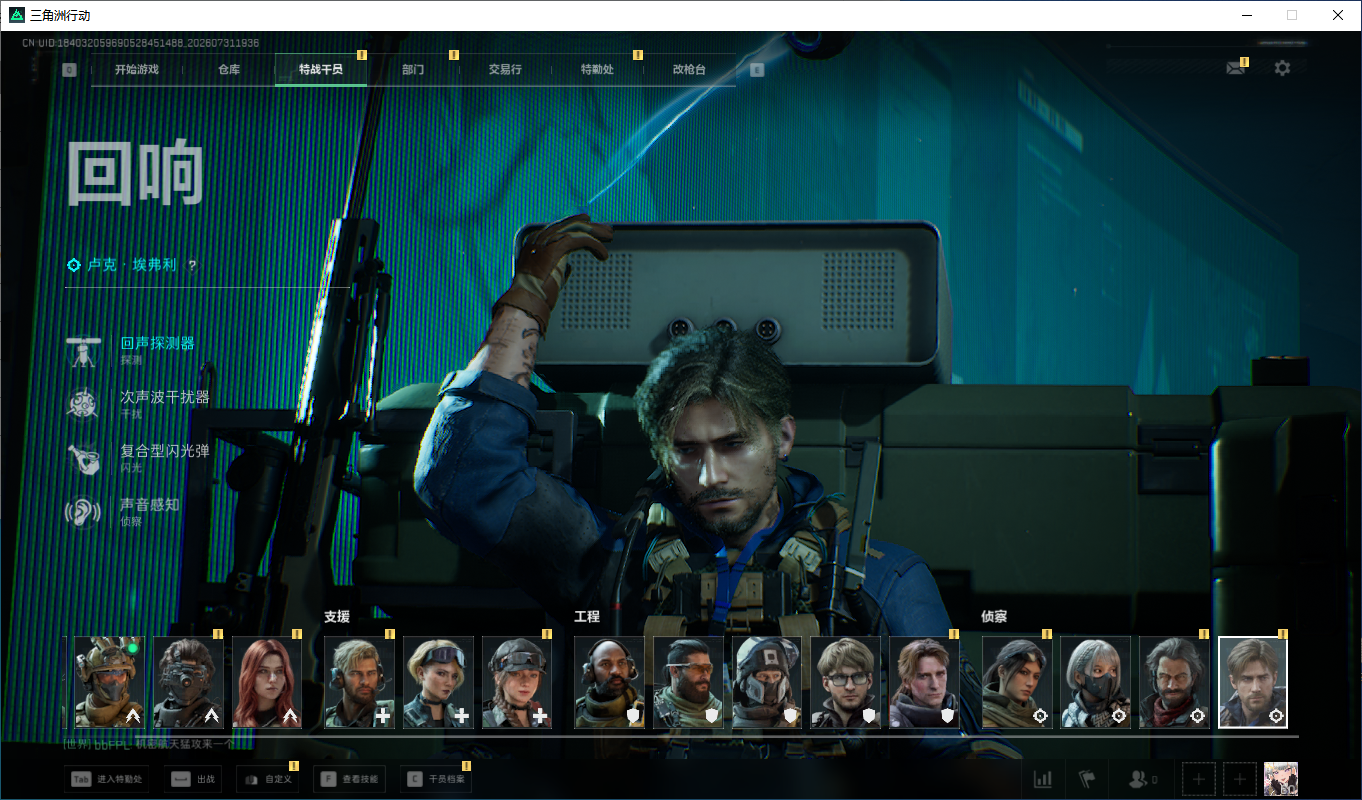The image size is (1362, 800).
Task: Select the dark-haired female recon operator
Action: tap(1017, 682)
